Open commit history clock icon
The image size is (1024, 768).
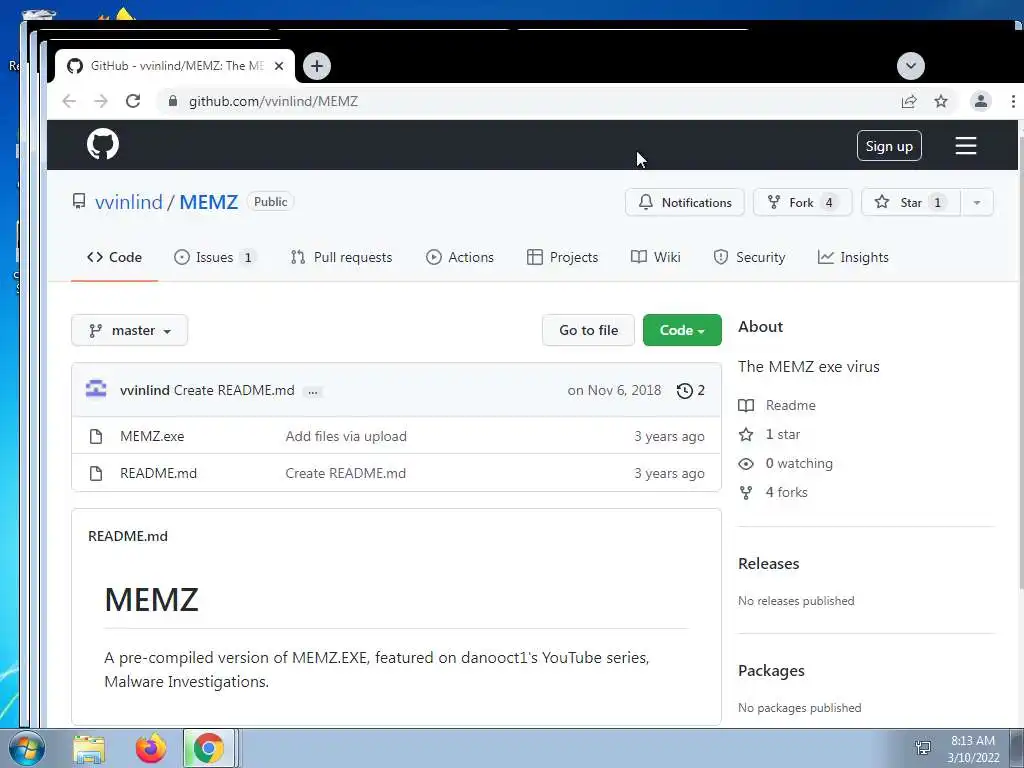684,391
